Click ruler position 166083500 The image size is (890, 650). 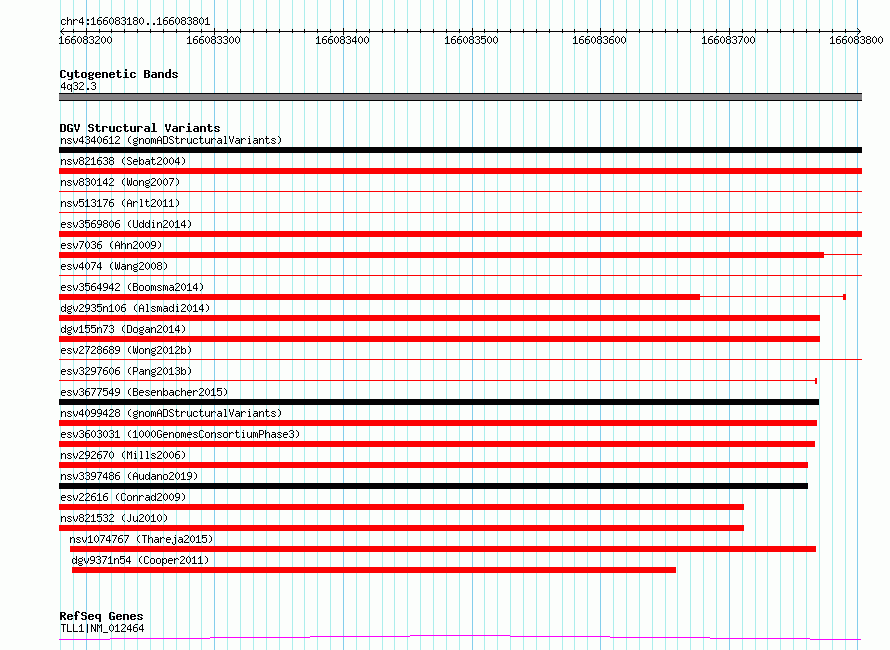[x=471, y=40]
